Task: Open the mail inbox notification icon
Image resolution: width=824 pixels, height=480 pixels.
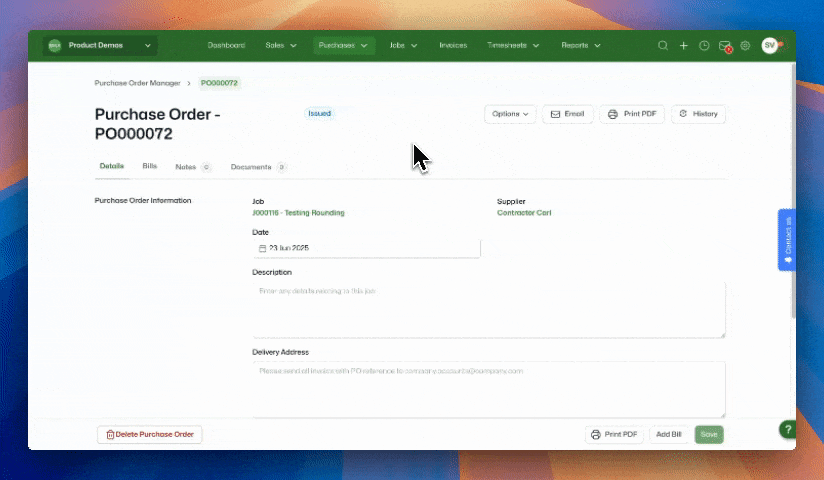Action: (725, 46)
